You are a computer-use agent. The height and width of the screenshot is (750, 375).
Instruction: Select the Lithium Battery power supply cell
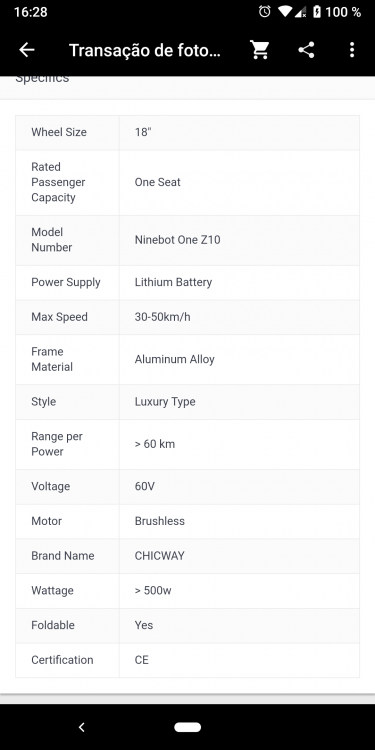(239, 282)
